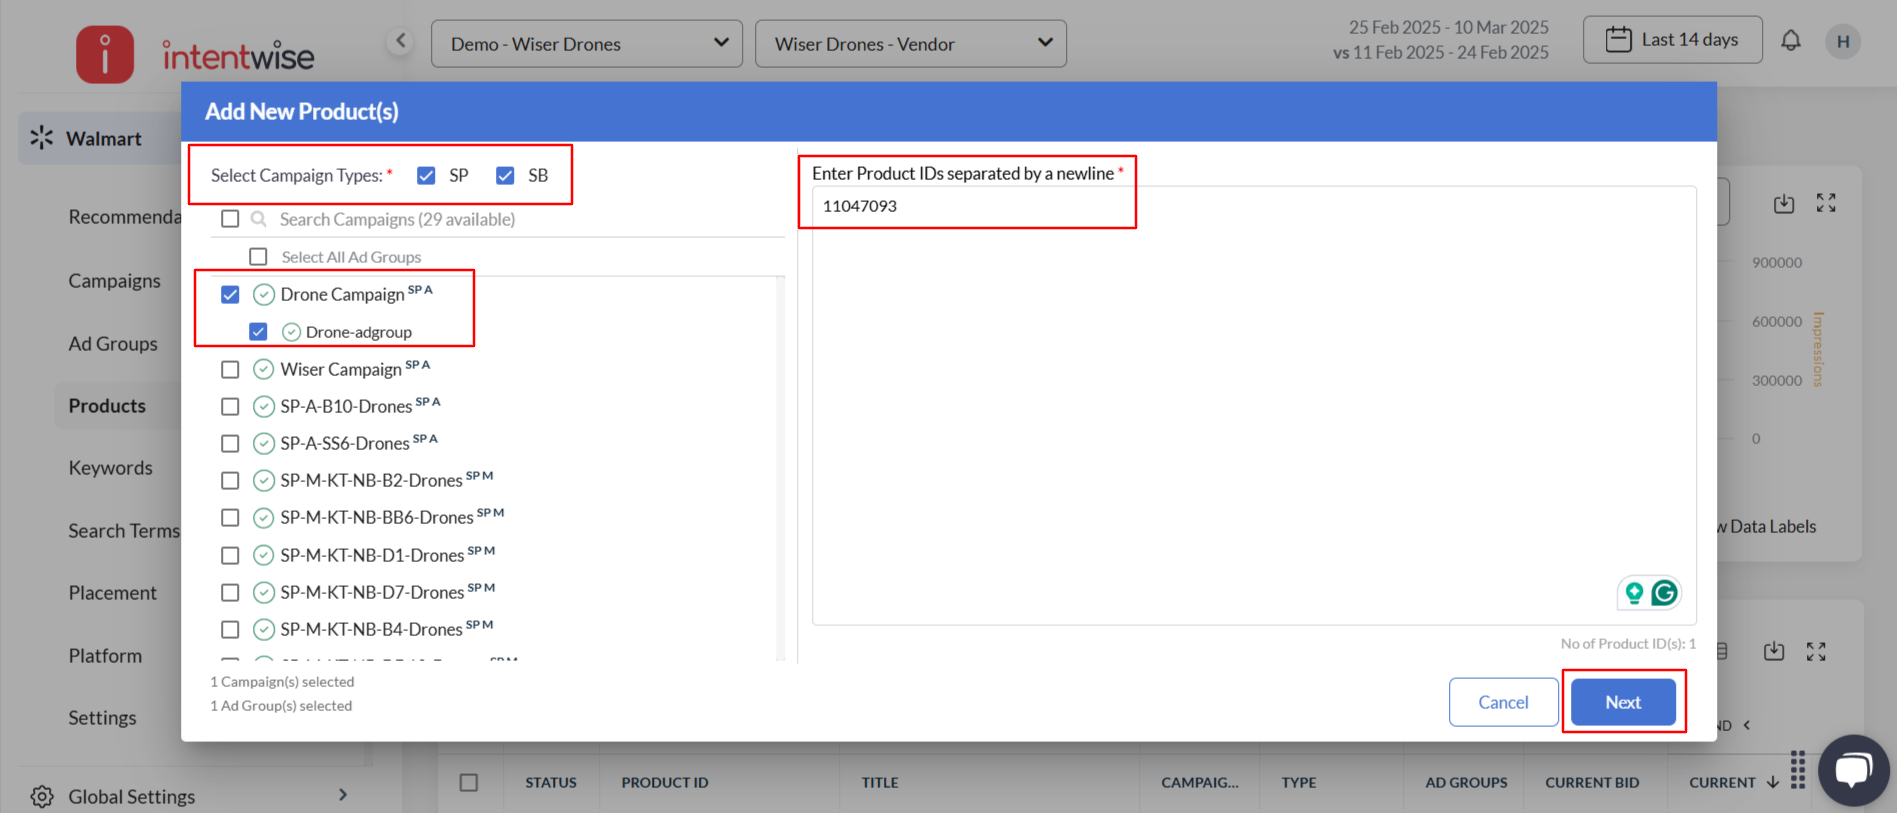Click the CURRENT BID column header
The height and width of the screenshot is (813, 1897).
tap(1592, 782)
